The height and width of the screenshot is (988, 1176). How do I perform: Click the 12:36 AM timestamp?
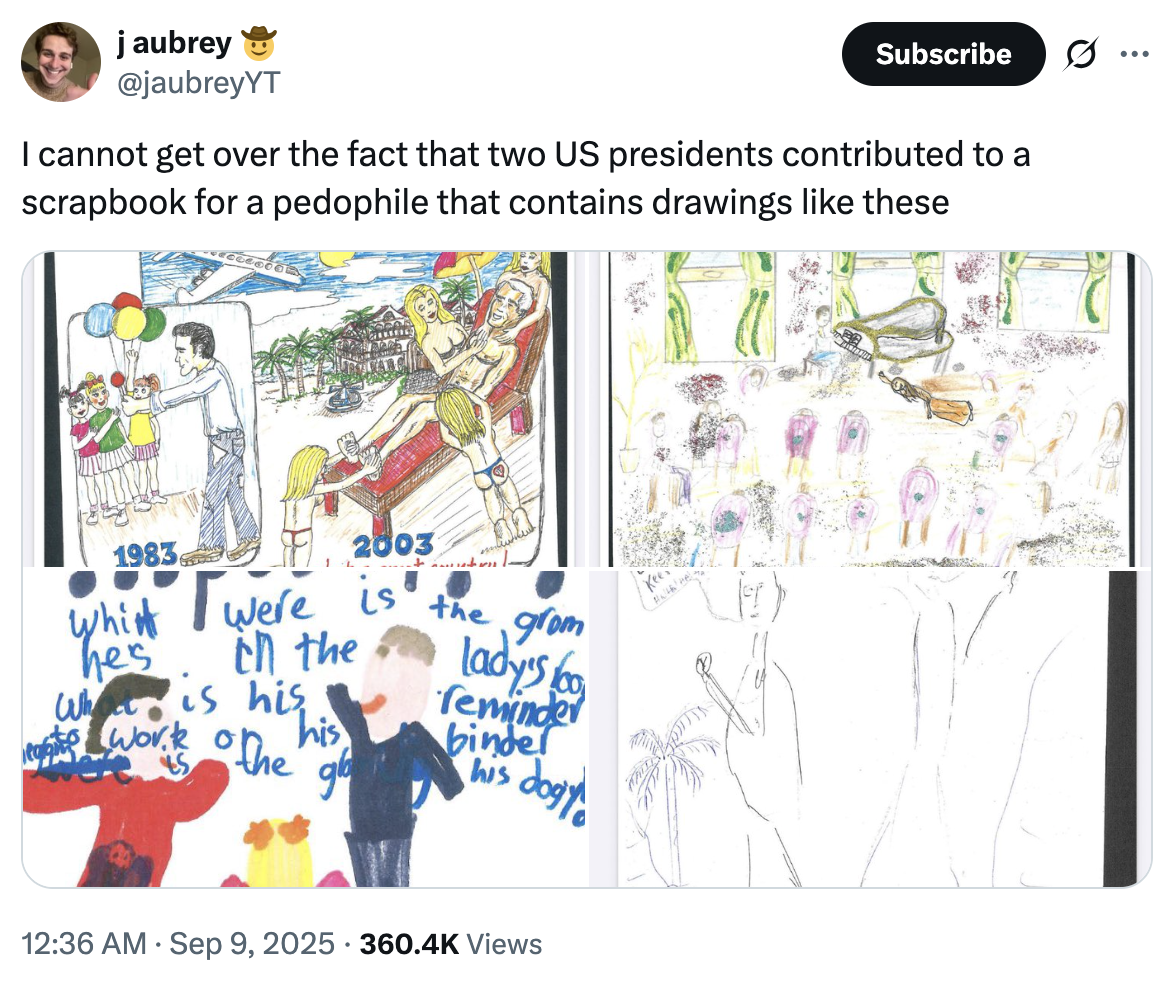pos(84,943)
